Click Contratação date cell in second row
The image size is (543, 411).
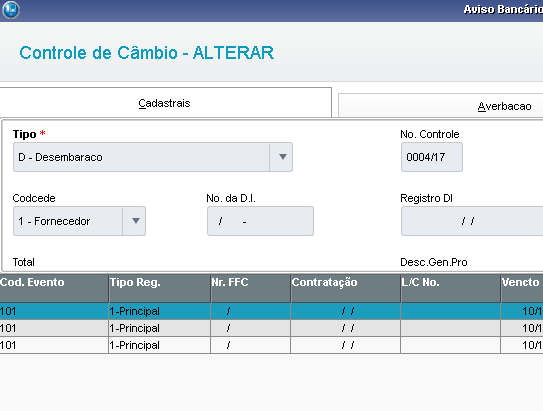pyautogui.click(x=346, y=328)
